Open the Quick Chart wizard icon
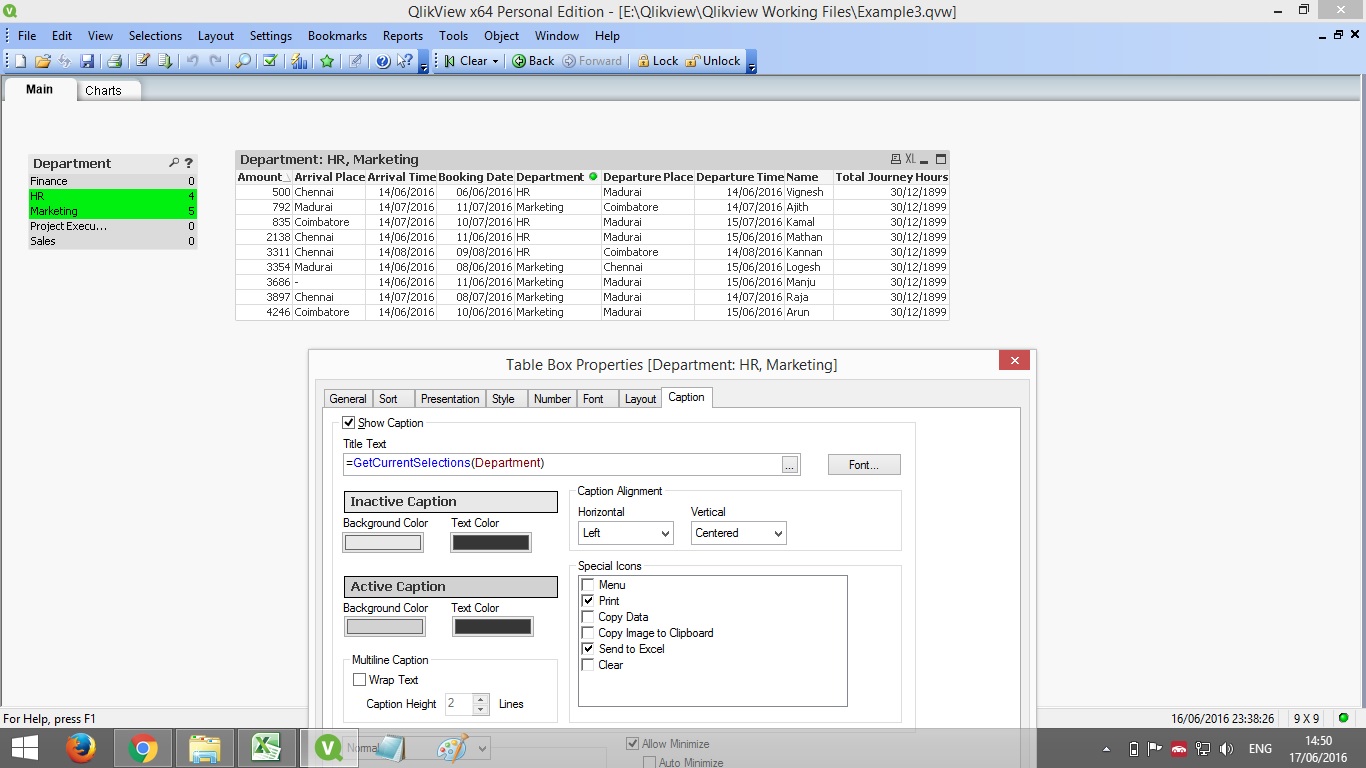The width and height of the screenshot is (1366, 768). click(x=299, y=61)
